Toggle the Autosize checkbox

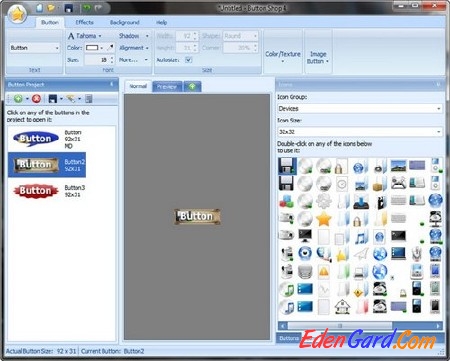188,60
